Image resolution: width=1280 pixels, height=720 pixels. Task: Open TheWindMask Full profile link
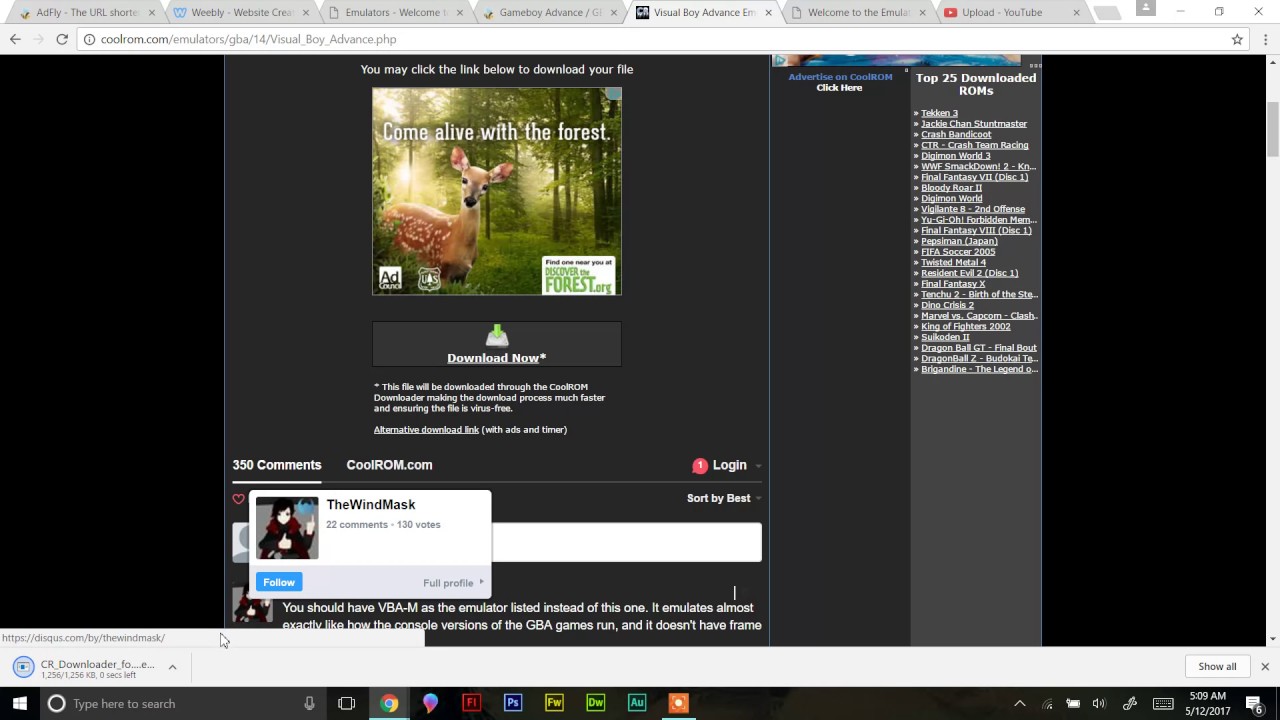click(453, 583)
